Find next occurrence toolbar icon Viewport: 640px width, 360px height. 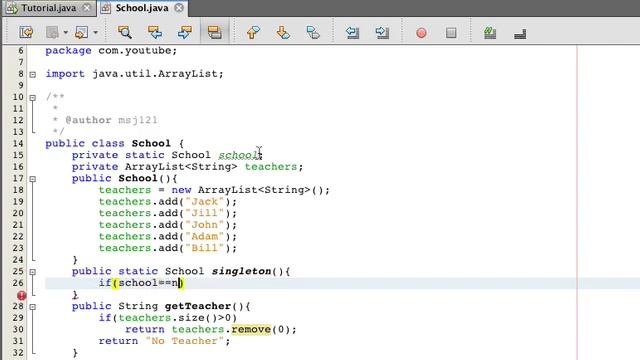click(x=184, y=32)
